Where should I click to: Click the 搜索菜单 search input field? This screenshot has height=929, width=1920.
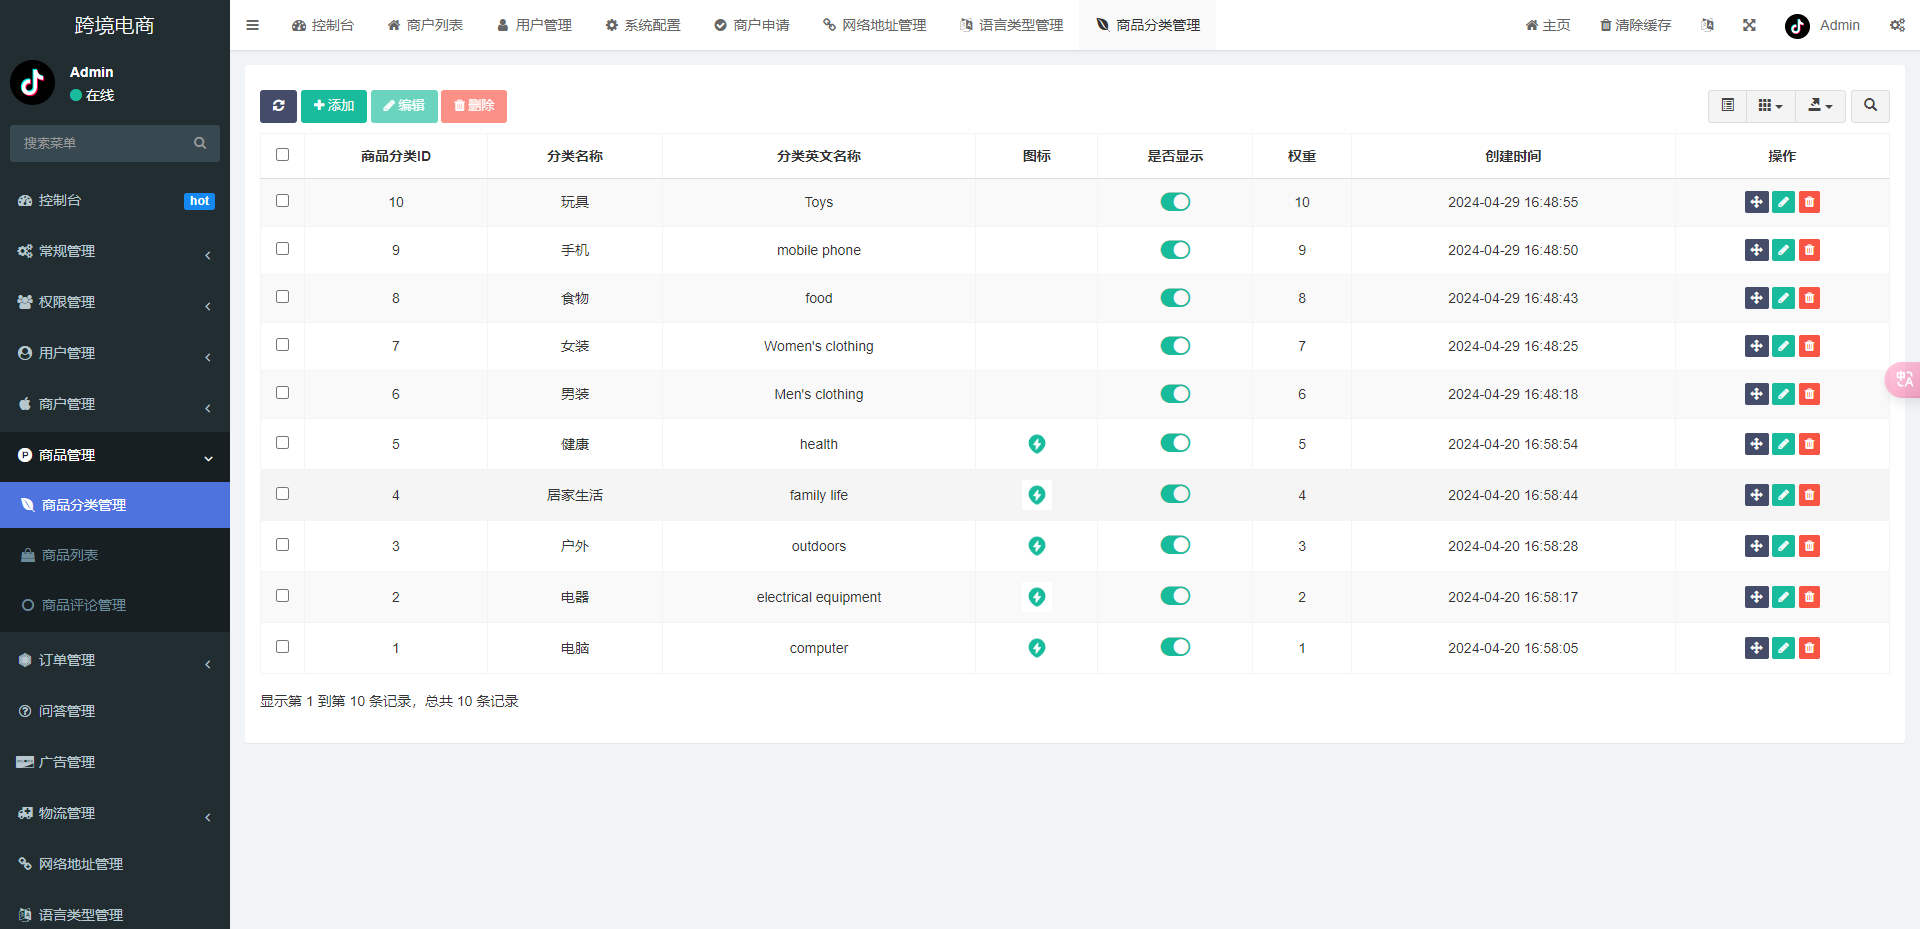tap(105, 143)
